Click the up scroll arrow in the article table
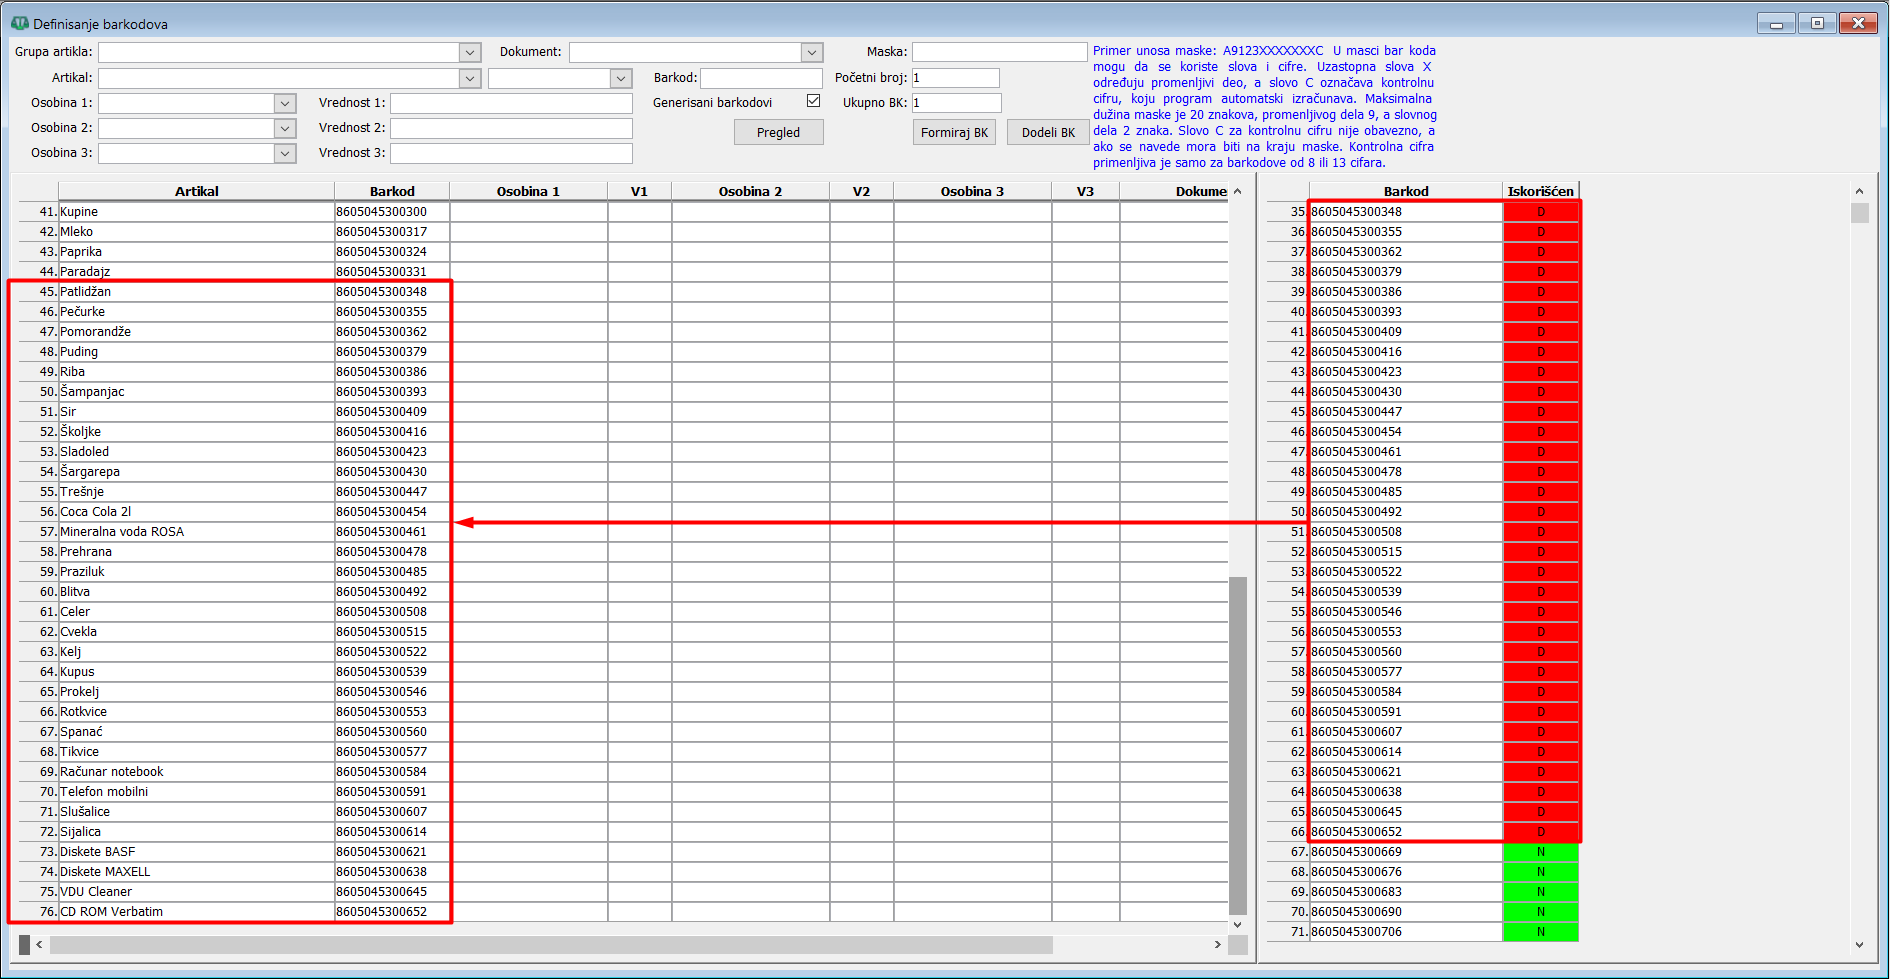The height and width of the screenshot is (979, 1890). click(1238, 191)
